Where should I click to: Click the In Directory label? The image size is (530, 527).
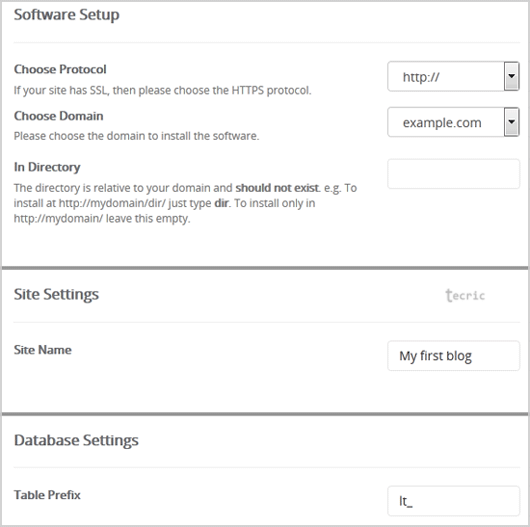(x=47, y=167)
